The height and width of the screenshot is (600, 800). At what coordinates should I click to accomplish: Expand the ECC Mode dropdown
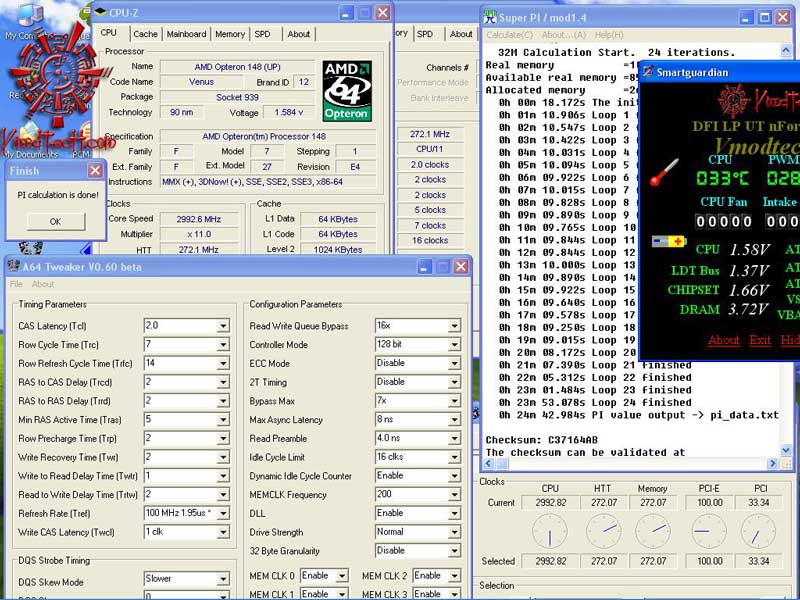[x=454, y=364]
